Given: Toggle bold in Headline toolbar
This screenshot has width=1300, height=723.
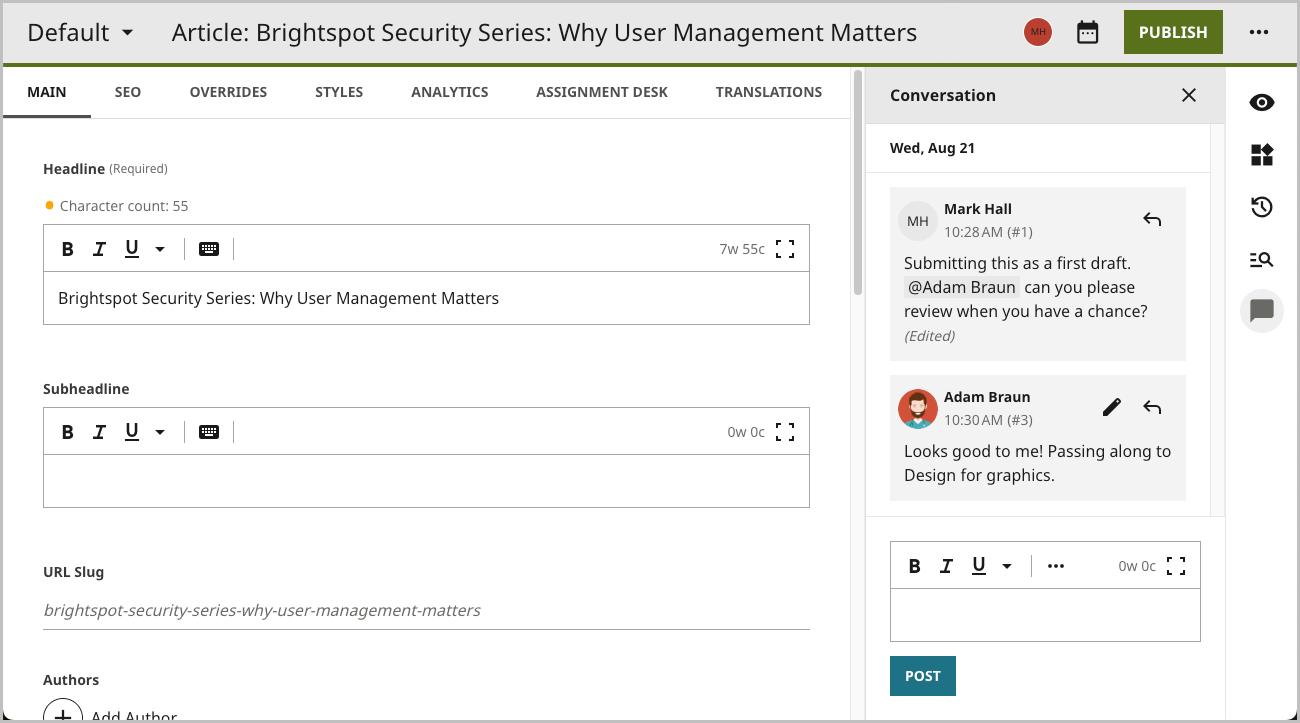Looking at the screenshot, I should [x=67, y=249].
